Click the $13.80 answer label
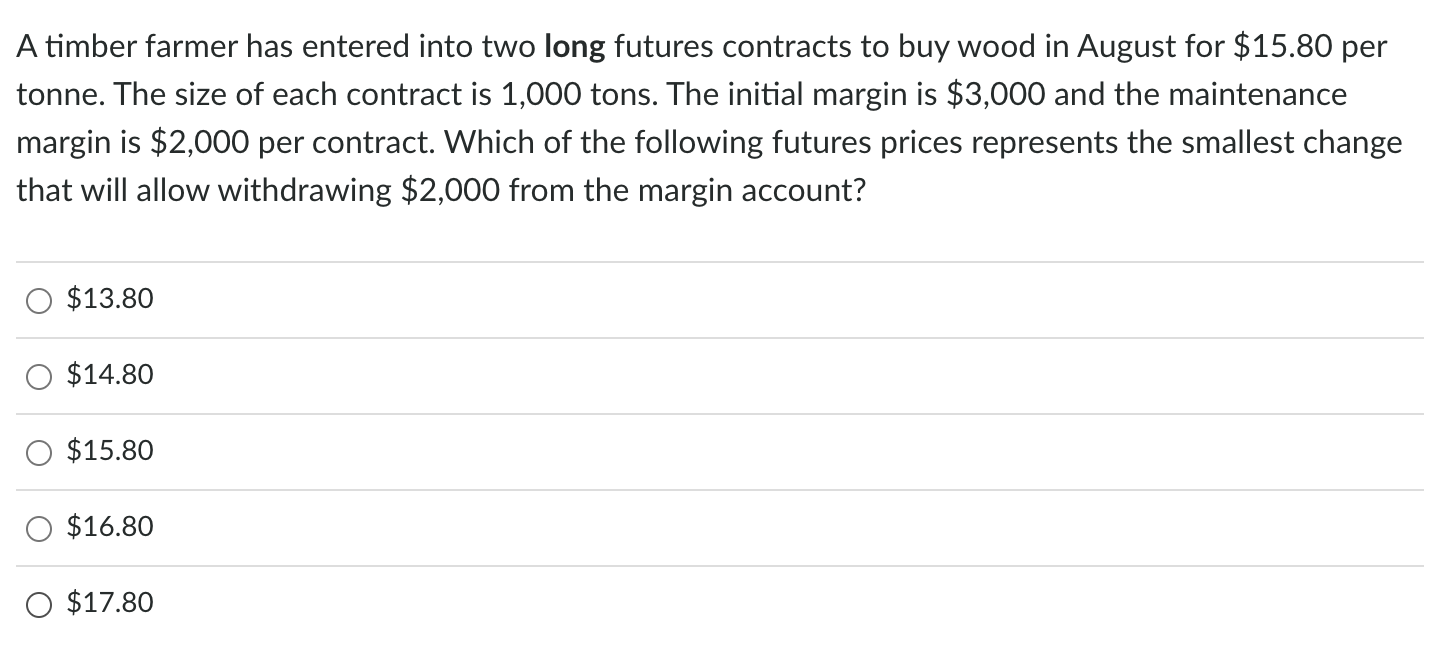 click(109, 298)
